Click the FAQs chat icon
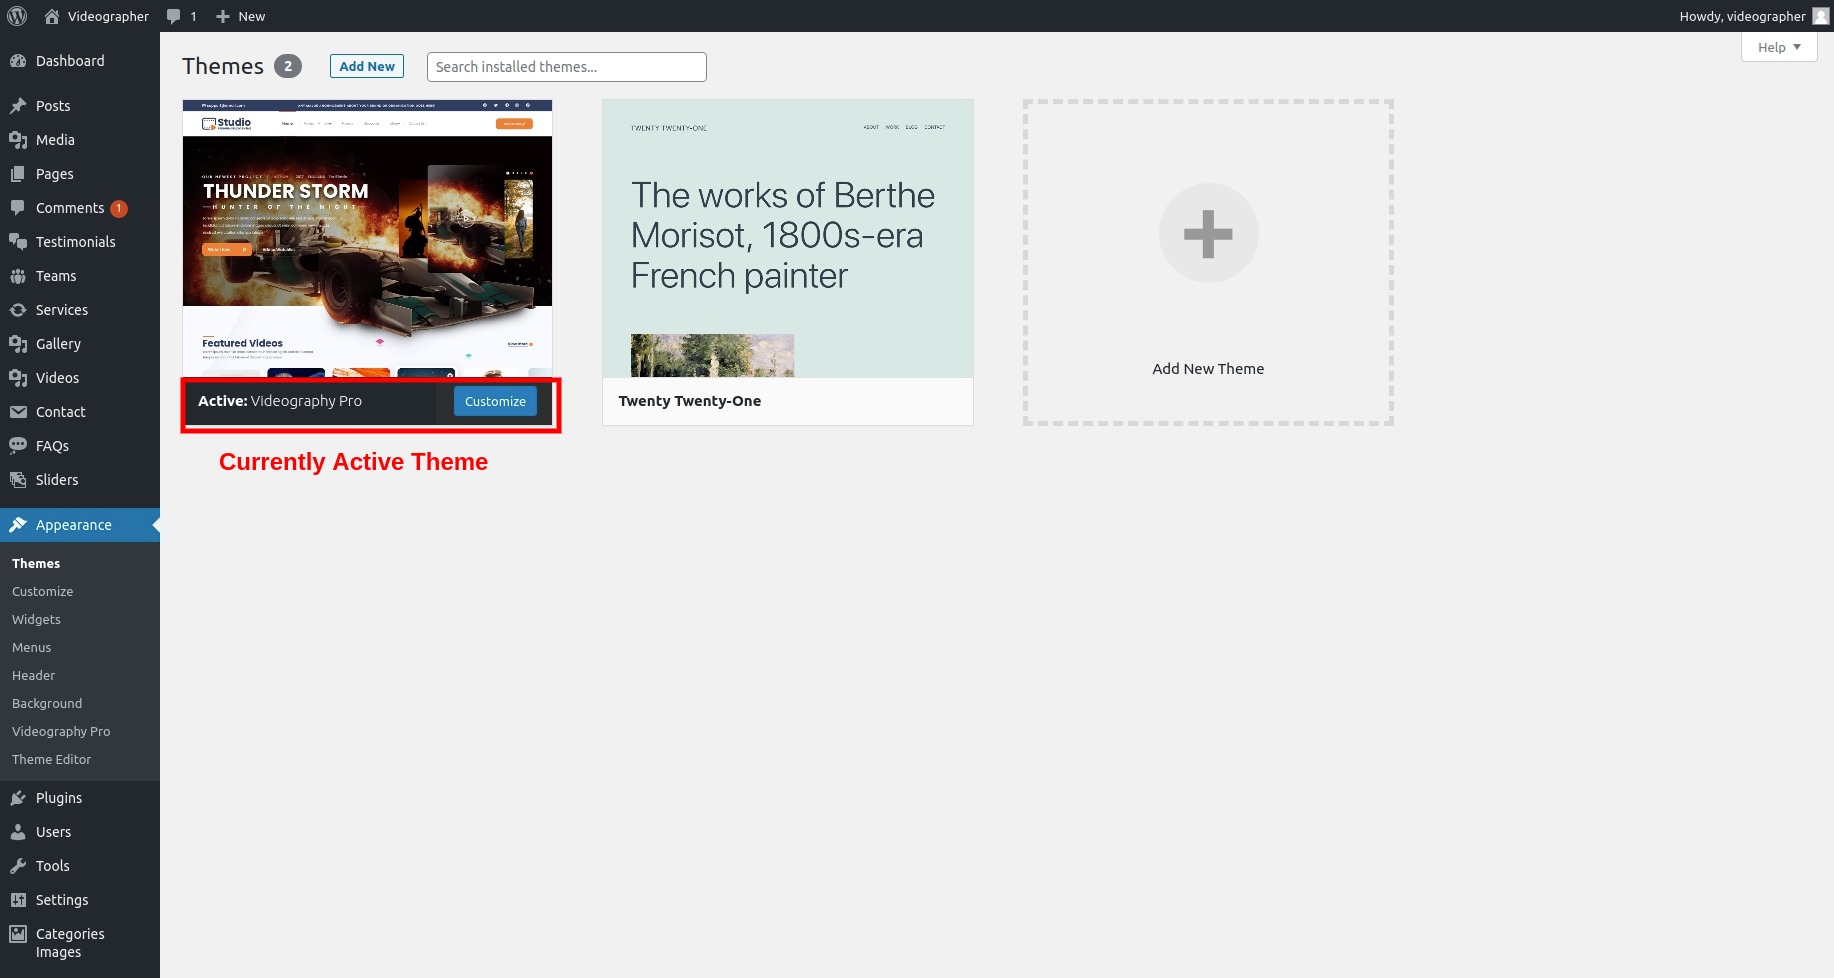The height and width of the screenshot is (978, 1834). pyautogui.click(x=18, y=446)
